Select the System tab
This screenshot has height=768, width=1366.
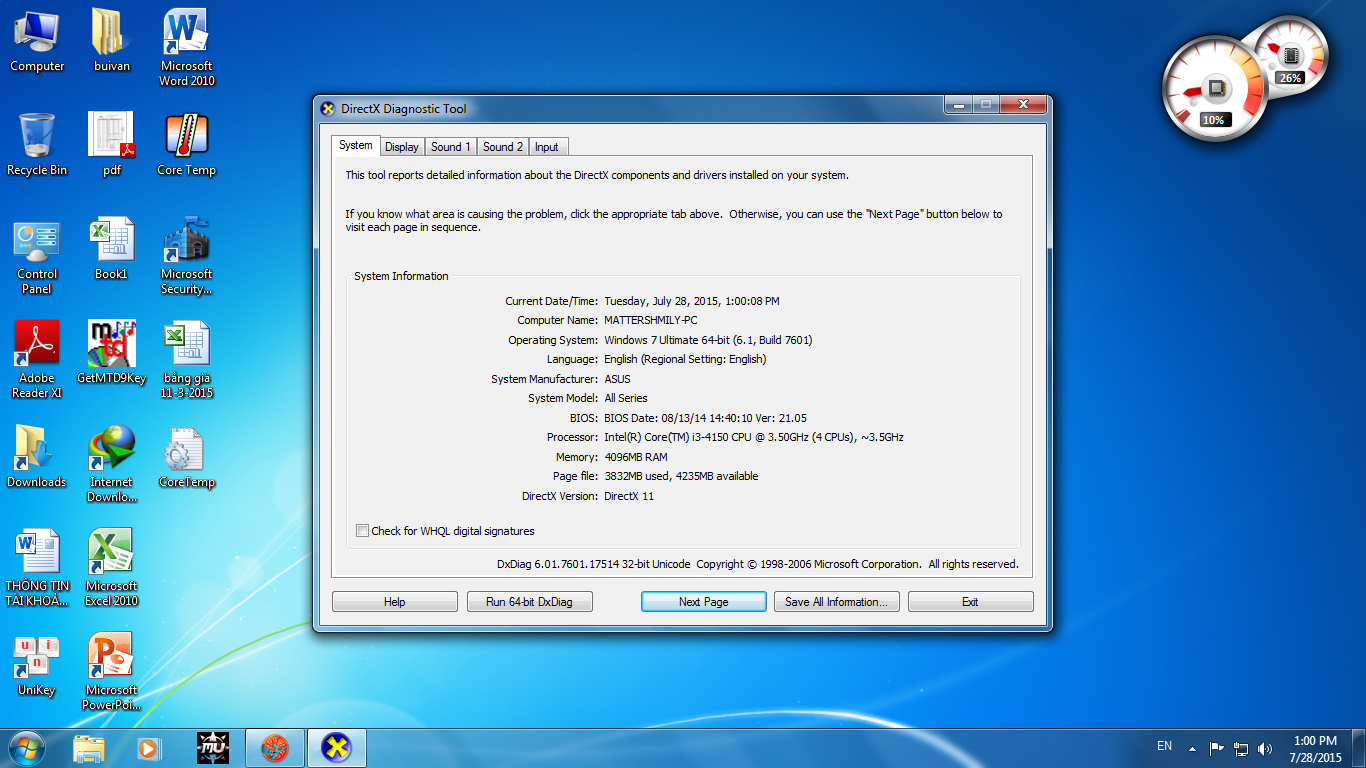pos(355,145)
